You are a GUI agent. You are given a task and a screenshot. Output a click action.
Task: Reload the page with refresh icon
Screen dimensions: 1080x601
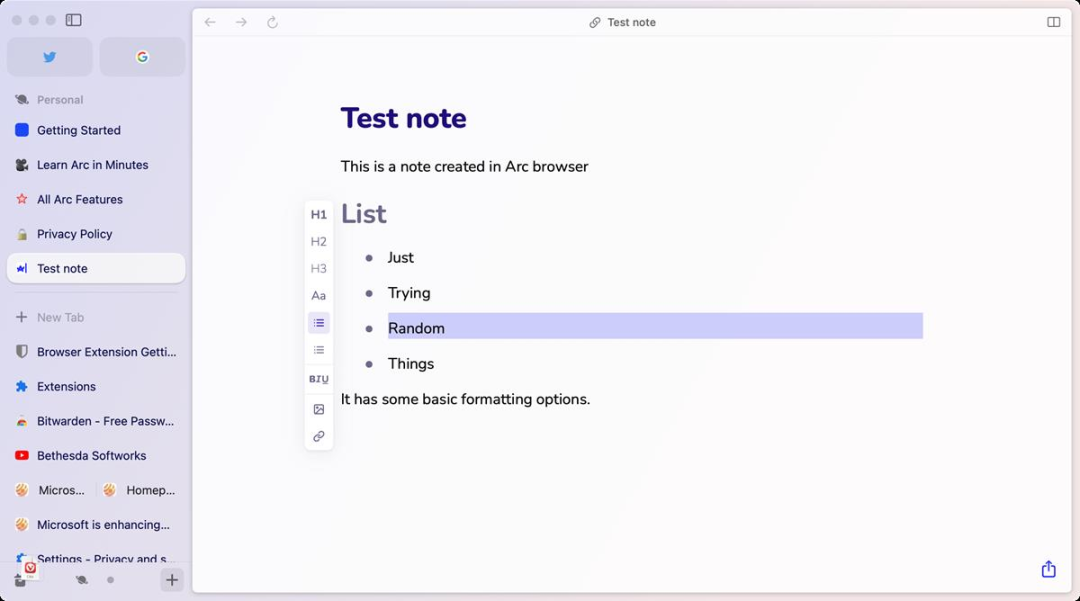tap(272, 22)
